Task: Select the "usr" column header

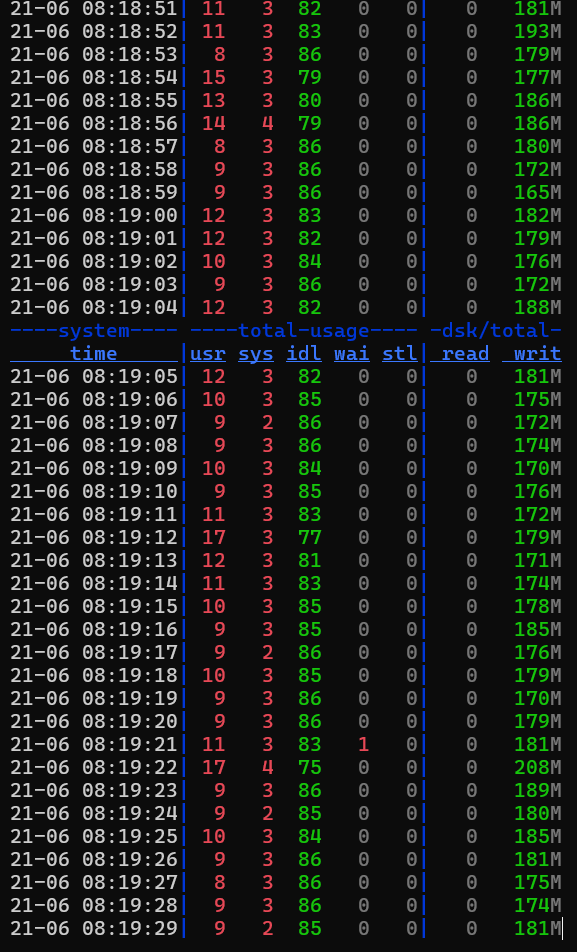Action: [x=208, y=354]
